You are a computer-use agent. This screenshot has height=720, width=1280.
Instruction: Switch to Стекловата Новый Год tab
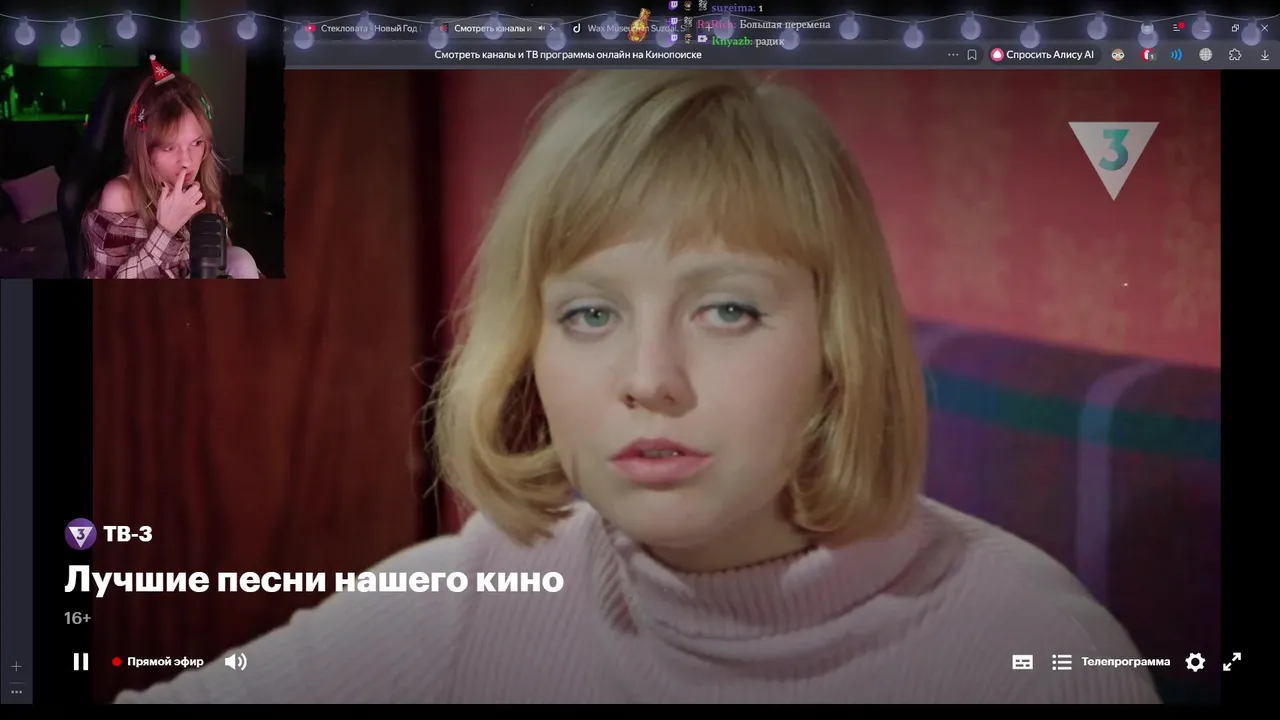point(362,28)
